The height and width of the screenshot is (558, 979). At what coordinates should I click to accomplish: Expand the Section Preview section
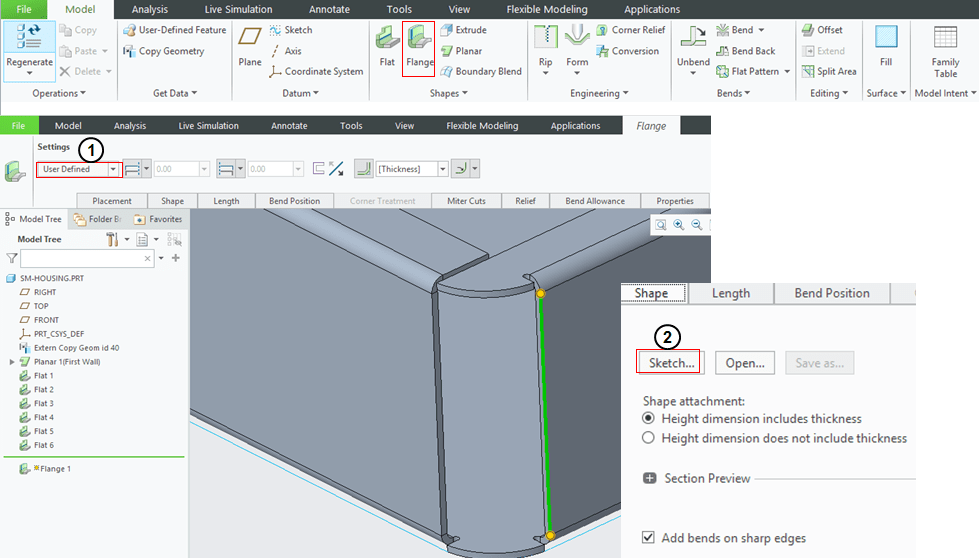[x=650, y=479]
